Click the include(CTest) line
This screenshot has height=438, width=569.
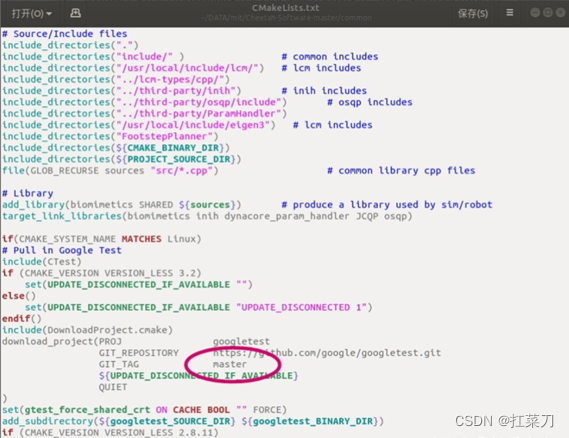point(42,262)
